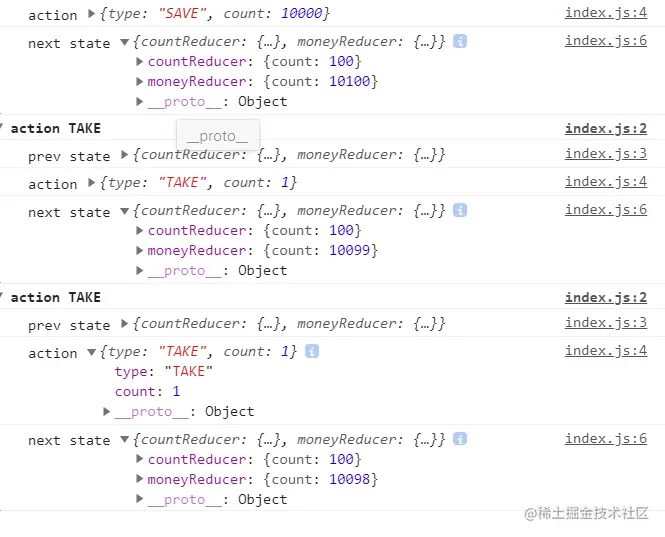Open index.js:6 link beside next state with 10100
The image size is (665, 537).
tap(606, 41)
